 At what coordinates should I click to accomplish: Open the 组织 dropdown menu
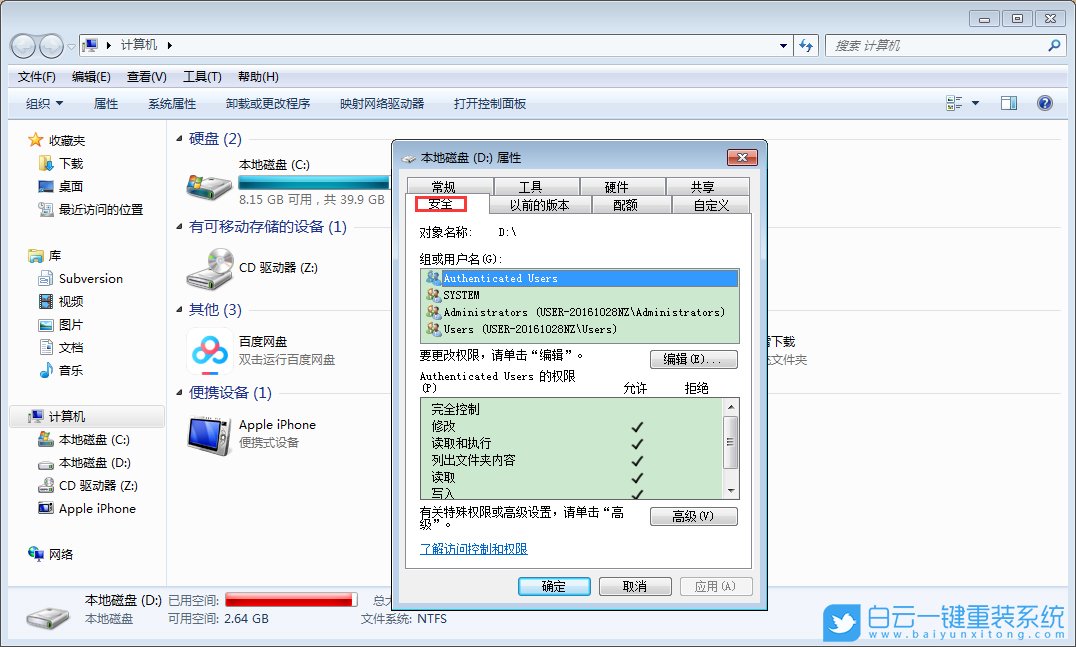[40, 102]
